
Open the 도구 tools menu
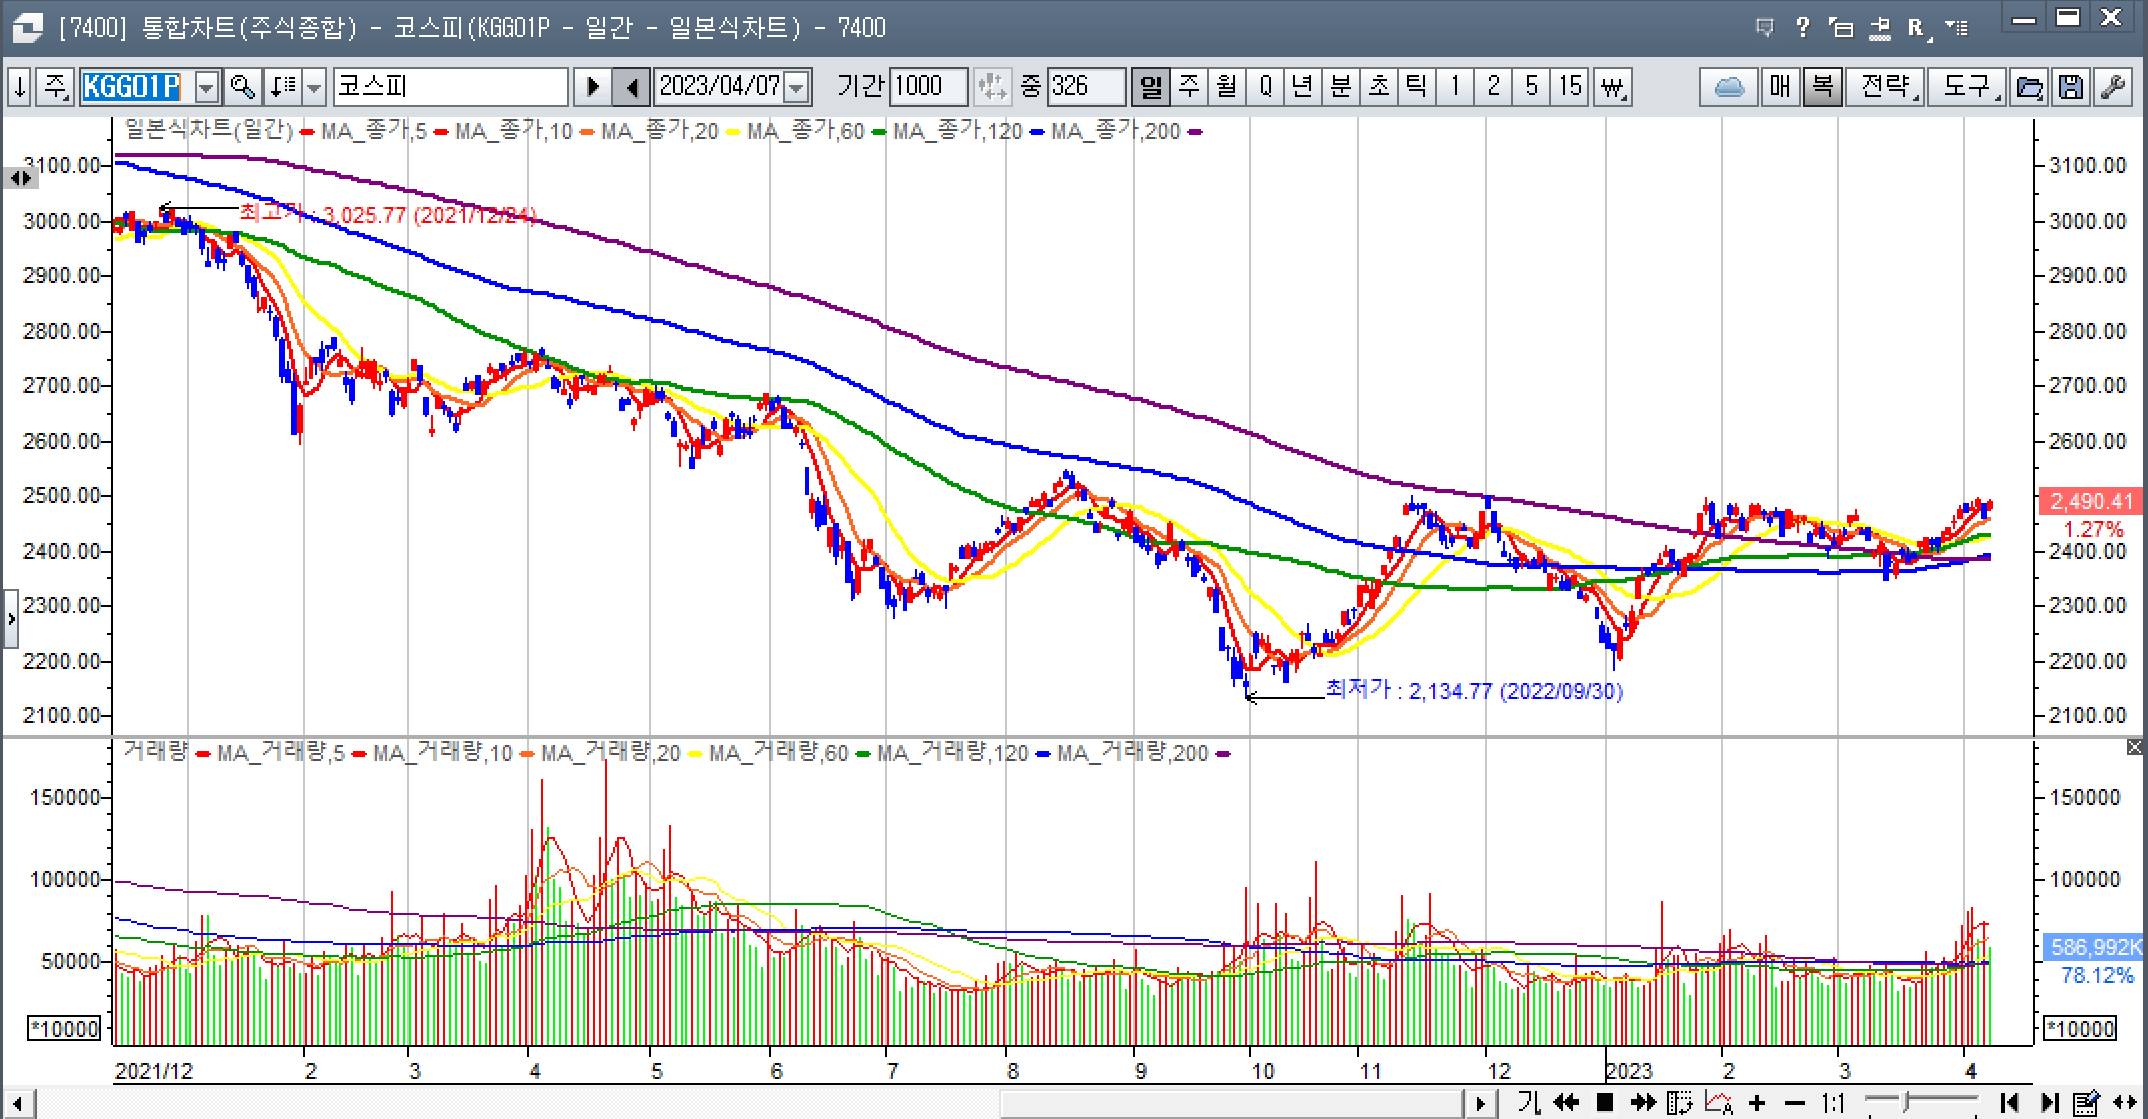pyautogui.click(x=1967, y=87)
